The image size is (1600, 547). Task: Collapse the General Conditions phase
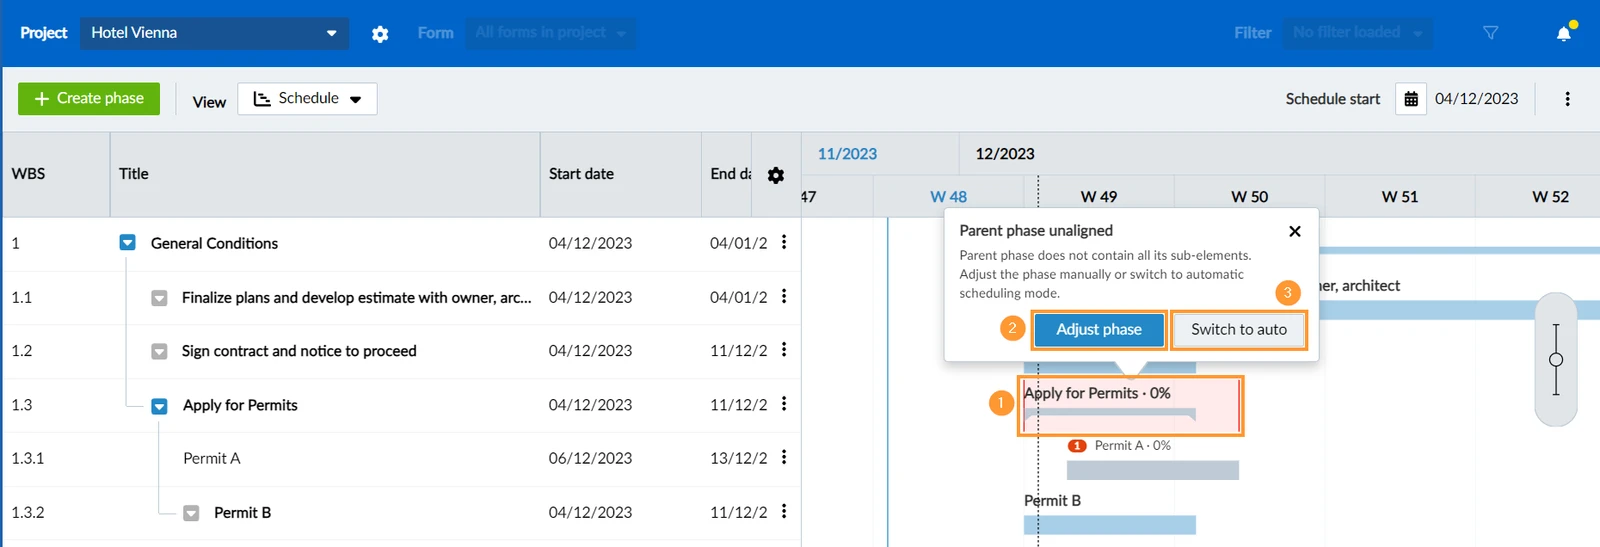coord(128,243)
